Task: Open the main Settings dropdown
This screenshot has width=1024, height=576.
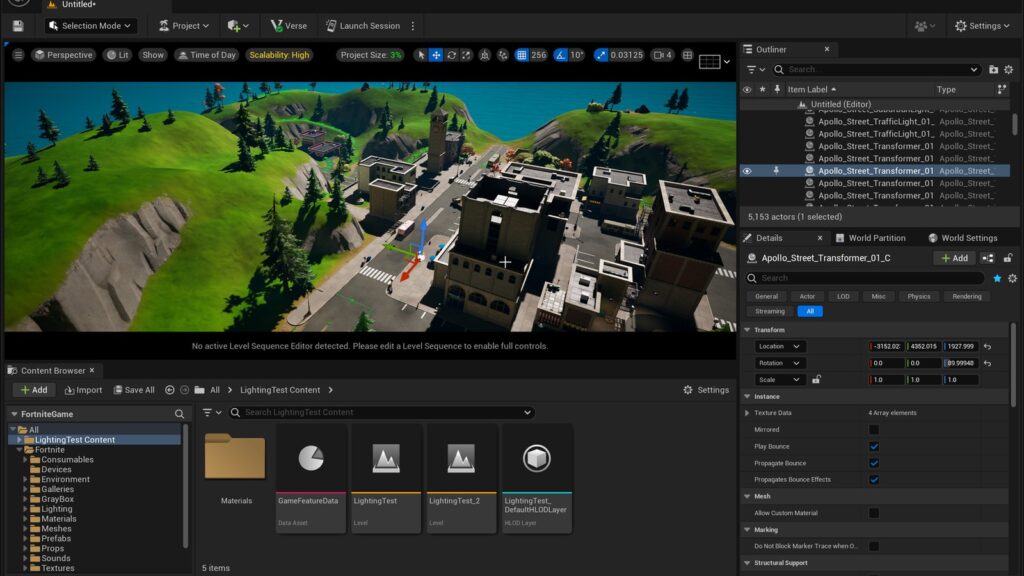Action: click(982, 26)
